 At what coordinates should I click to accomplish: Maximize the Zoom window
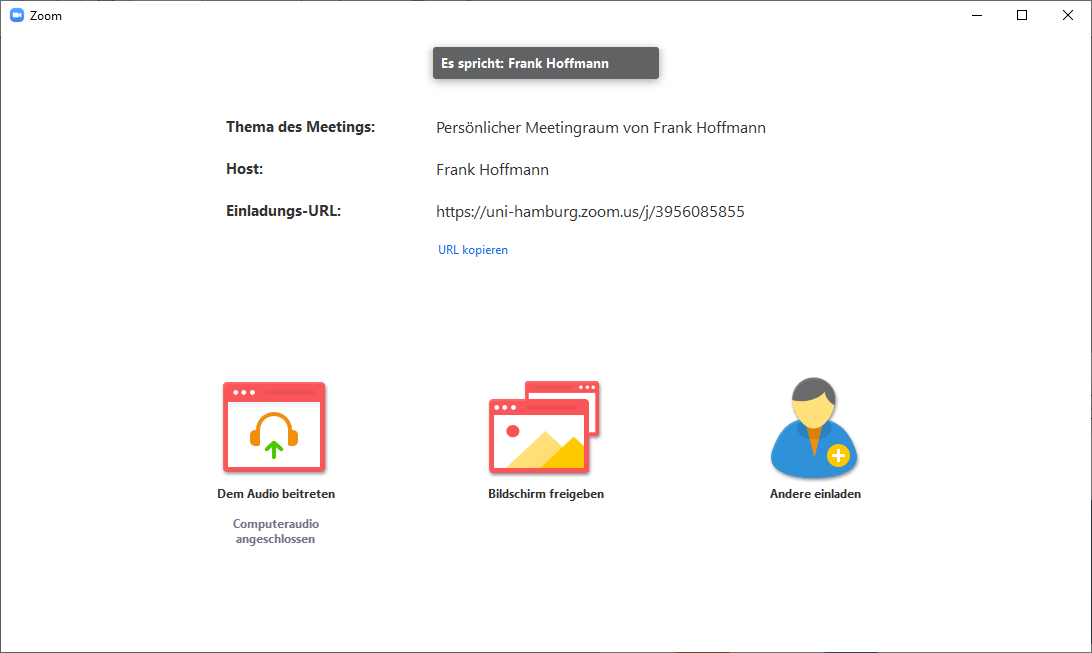(1022, 15)
